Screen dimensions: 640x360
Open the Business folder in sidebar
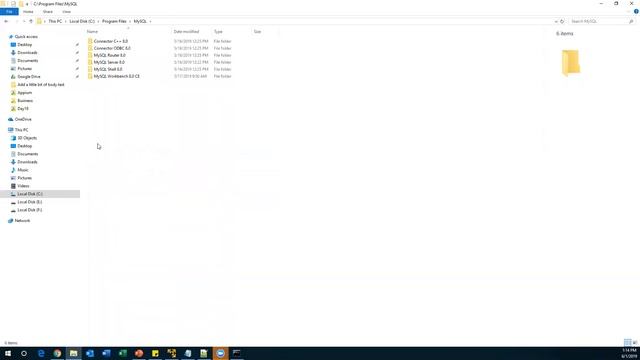click(x=25, y=101)
